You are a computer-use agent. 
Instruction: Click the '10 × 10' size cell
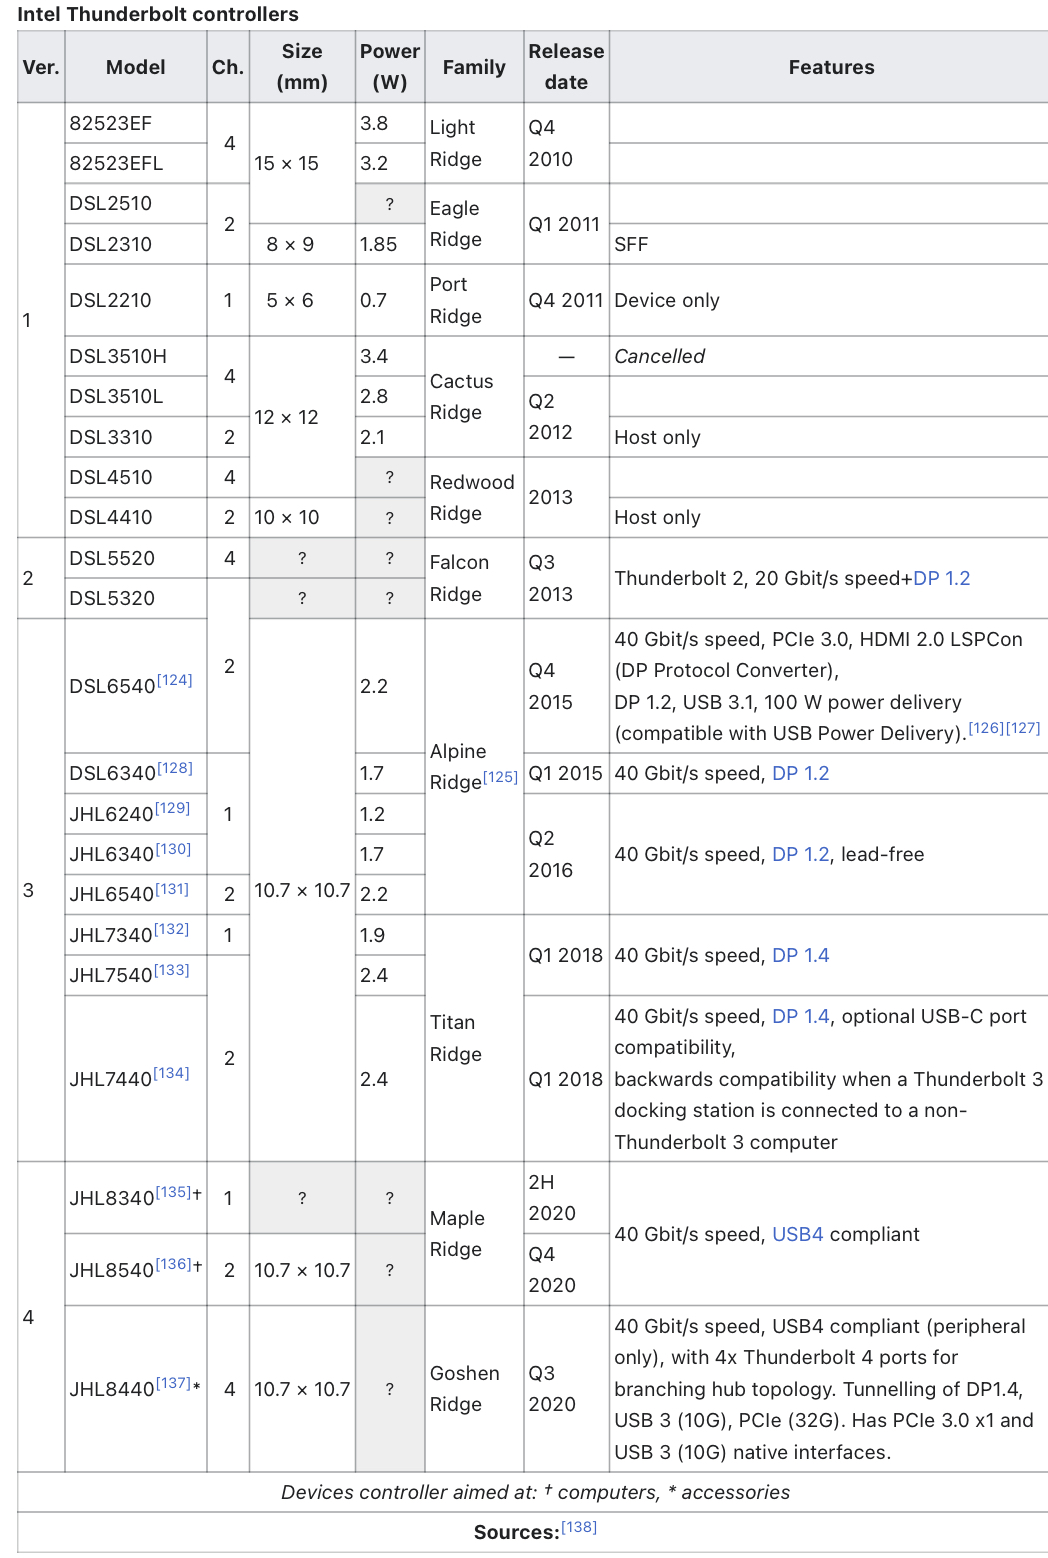302,517
